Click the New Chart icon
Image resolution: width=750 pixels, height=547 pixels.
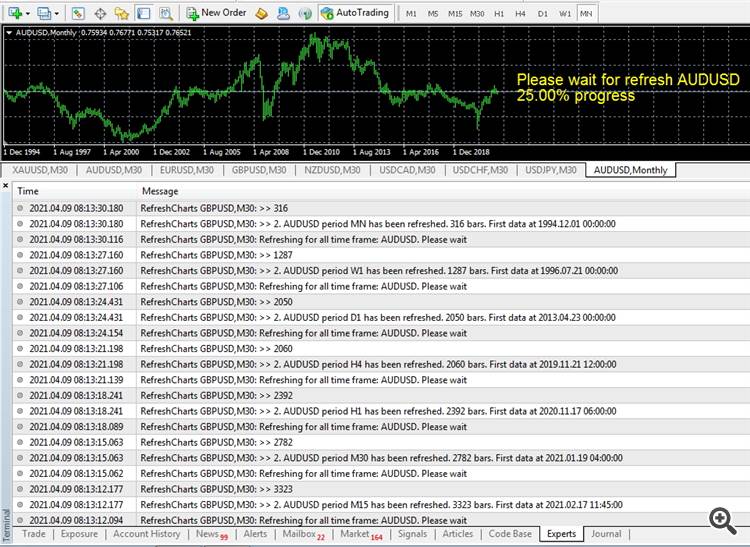pos(15,13)
